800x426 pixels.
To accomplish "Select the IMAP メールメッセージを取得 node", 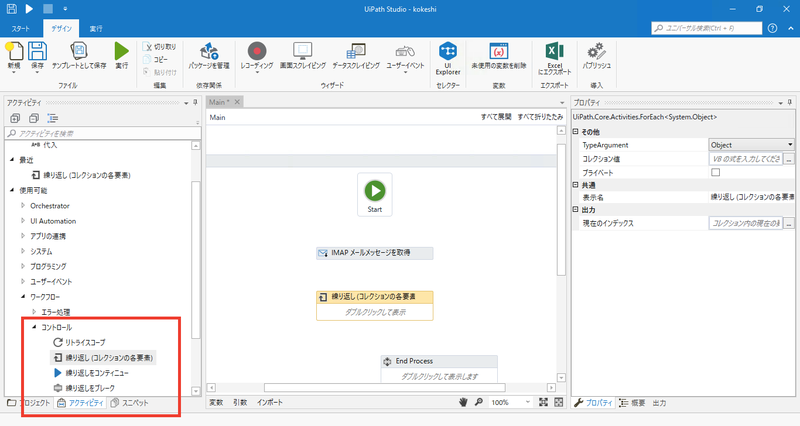I will tap(374, 253).
